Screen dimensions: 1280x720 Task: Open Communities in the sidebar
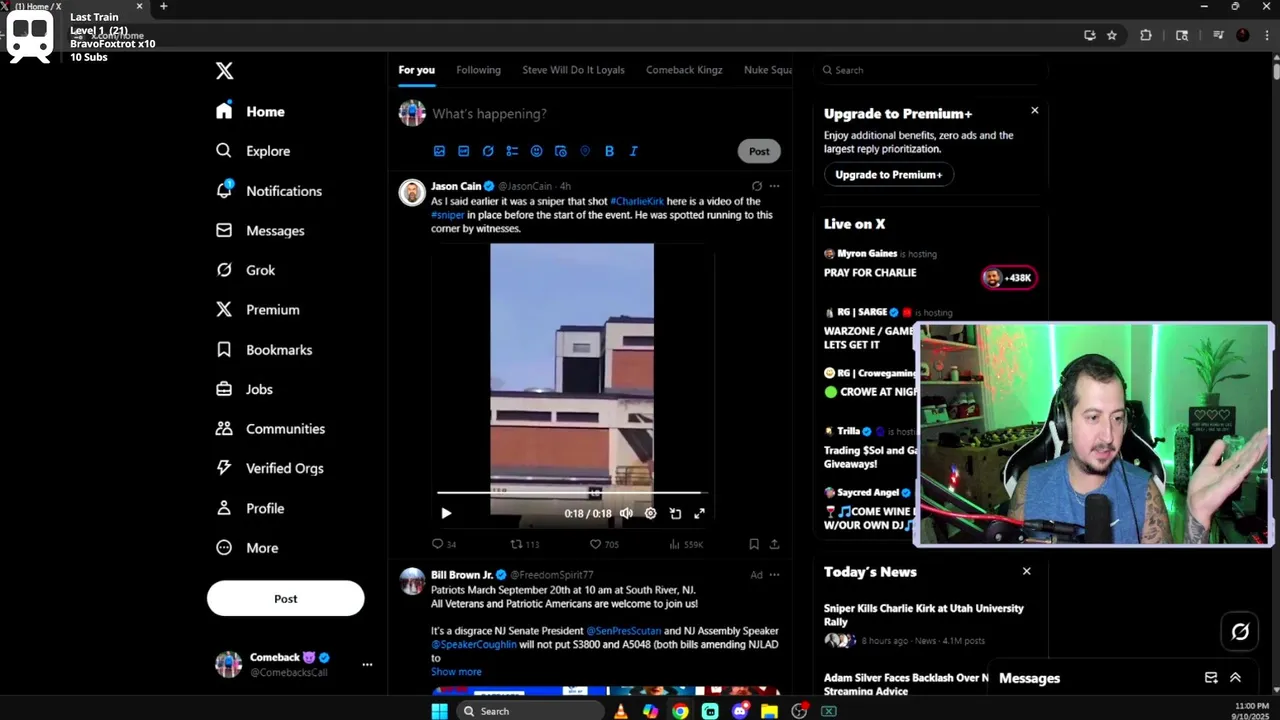271,429
